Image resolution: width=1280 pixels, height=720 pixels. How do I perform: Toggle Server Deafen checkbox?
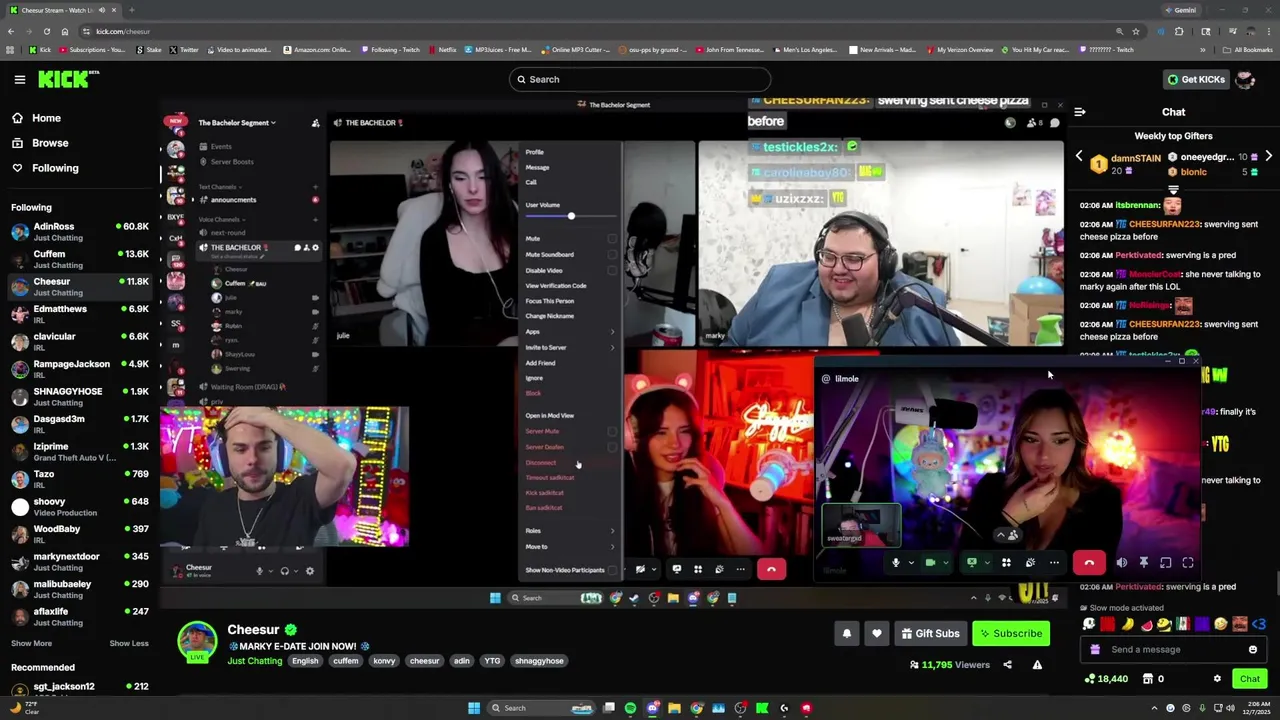click(613, 447)
